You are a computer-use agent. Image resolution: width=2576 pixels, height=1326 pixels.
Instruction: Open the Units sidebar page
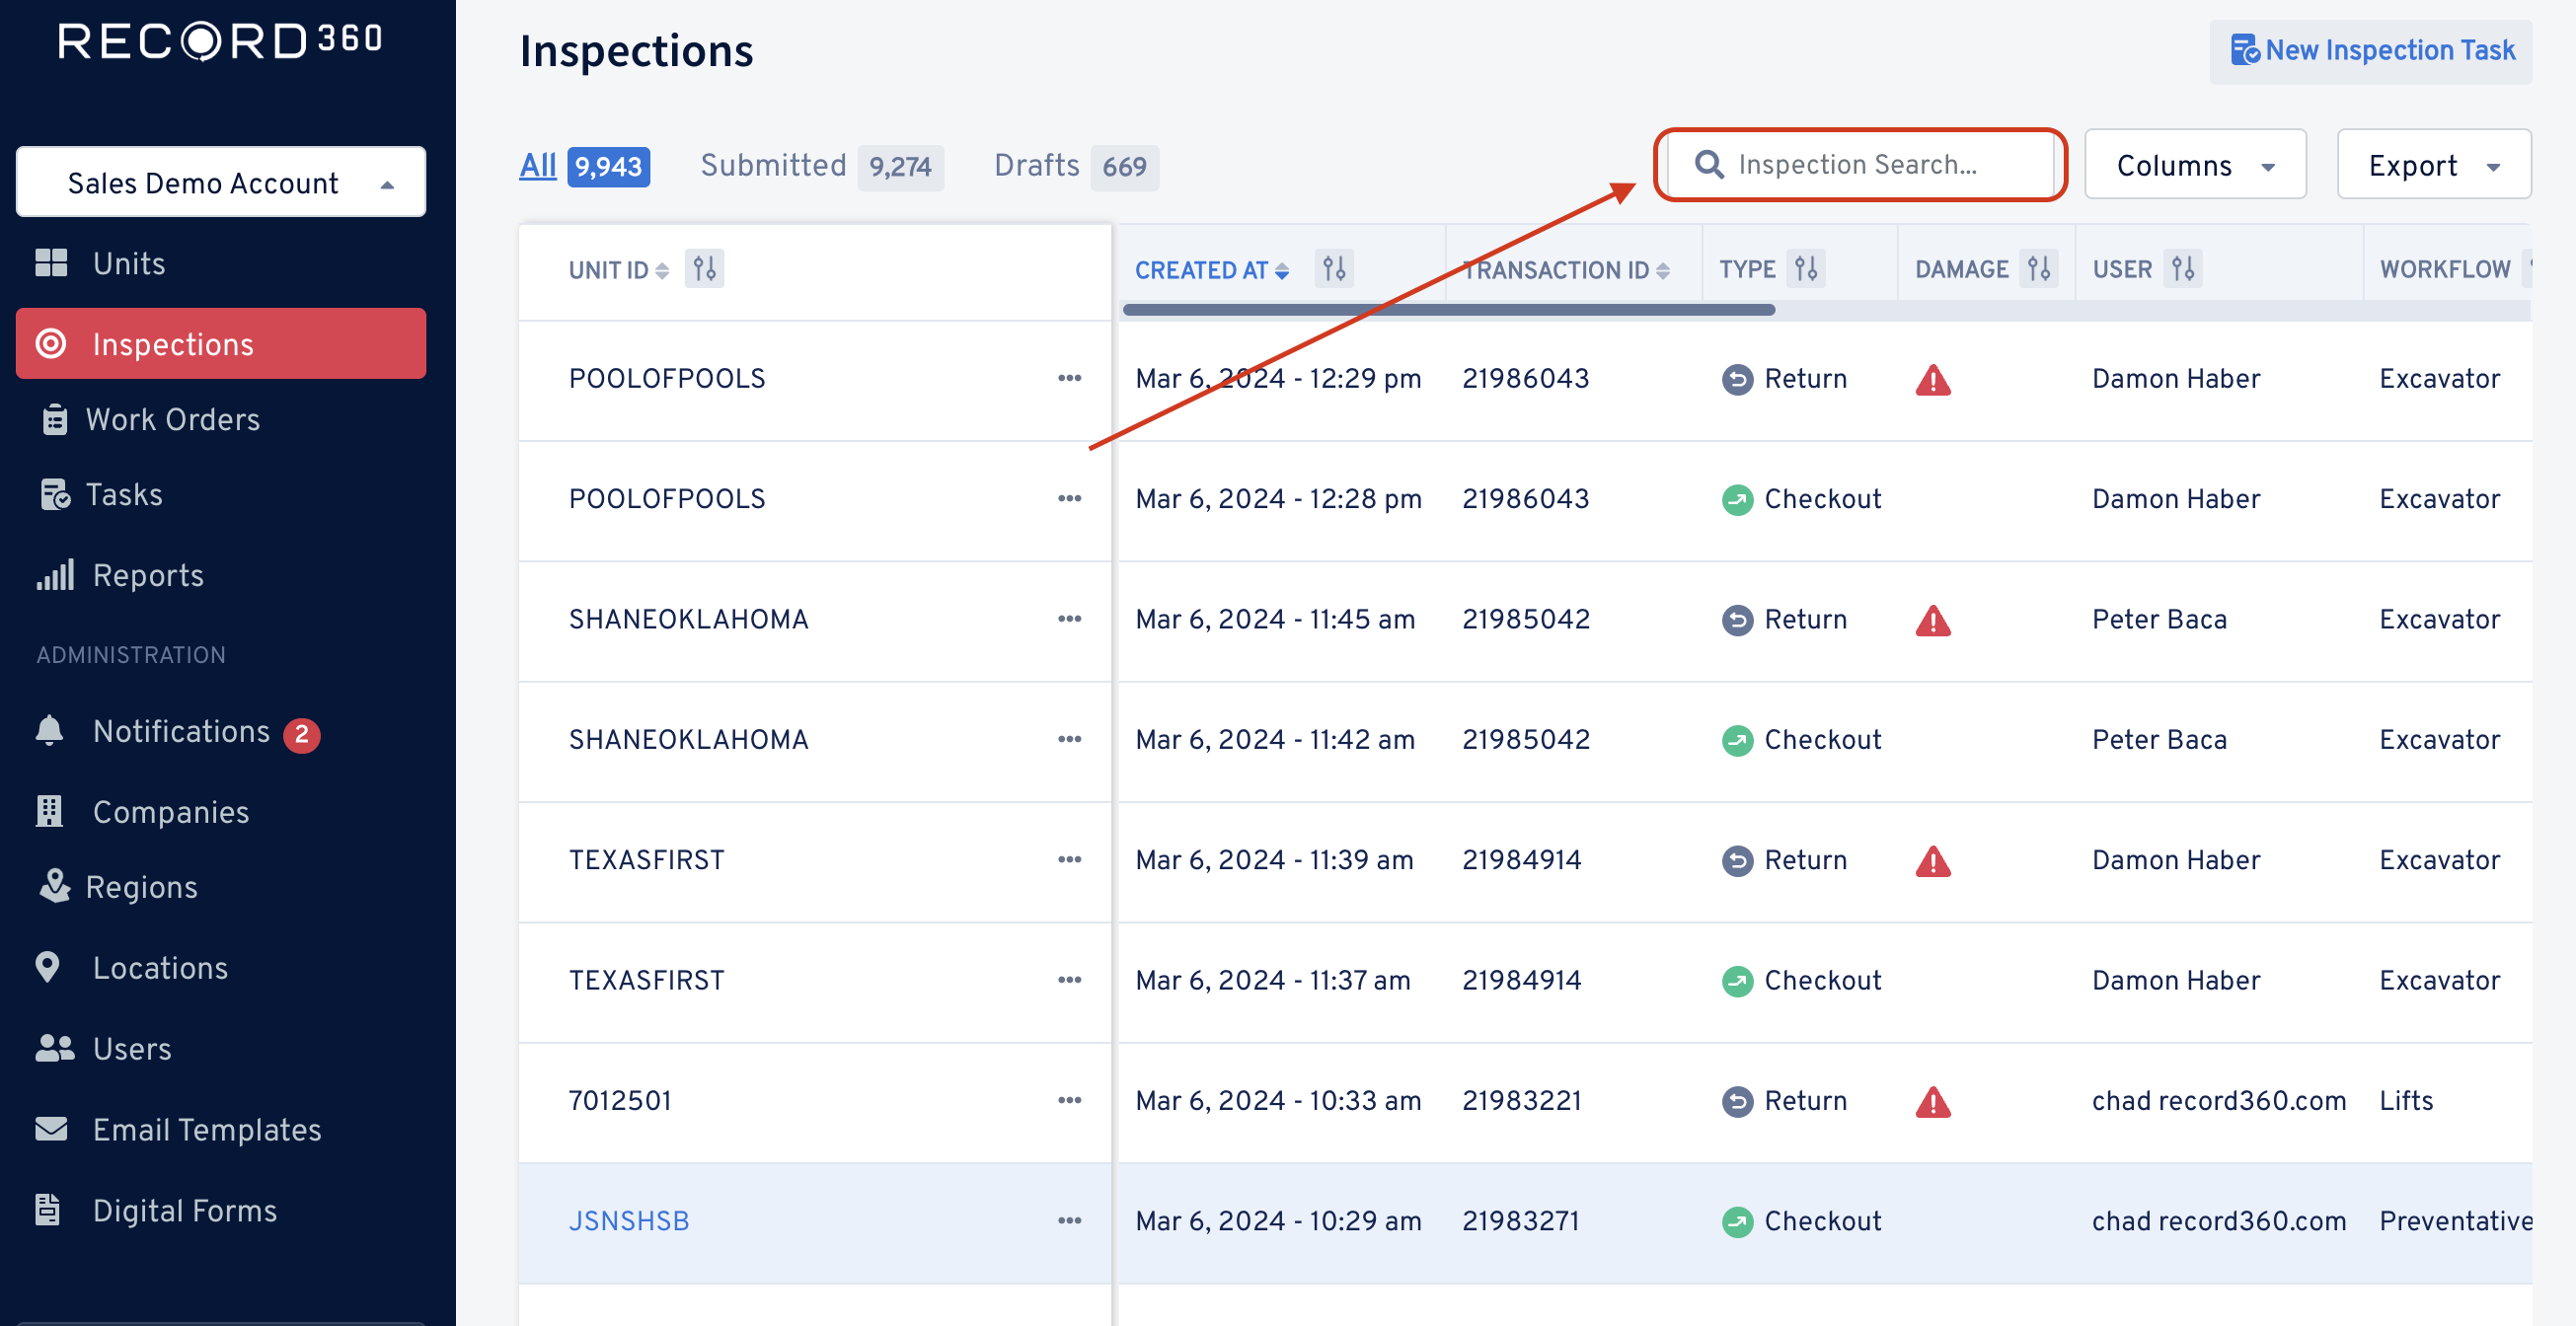tap(128, 264)
